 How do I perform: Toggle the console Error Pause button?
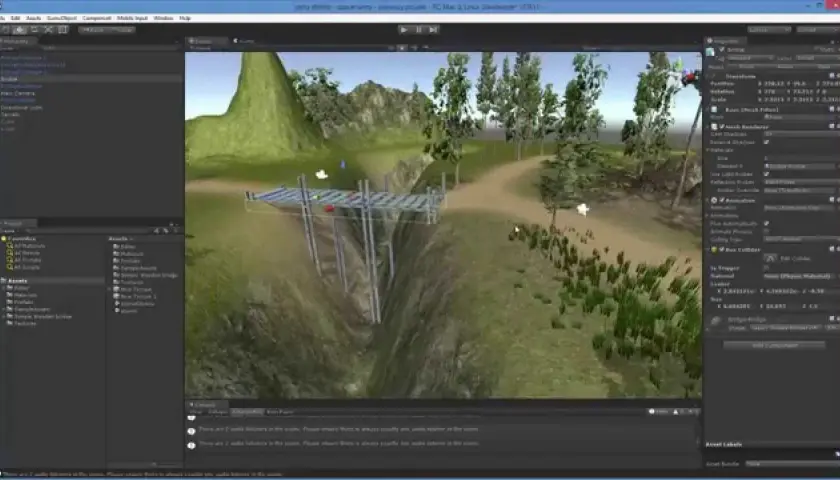tap(280, 411)
